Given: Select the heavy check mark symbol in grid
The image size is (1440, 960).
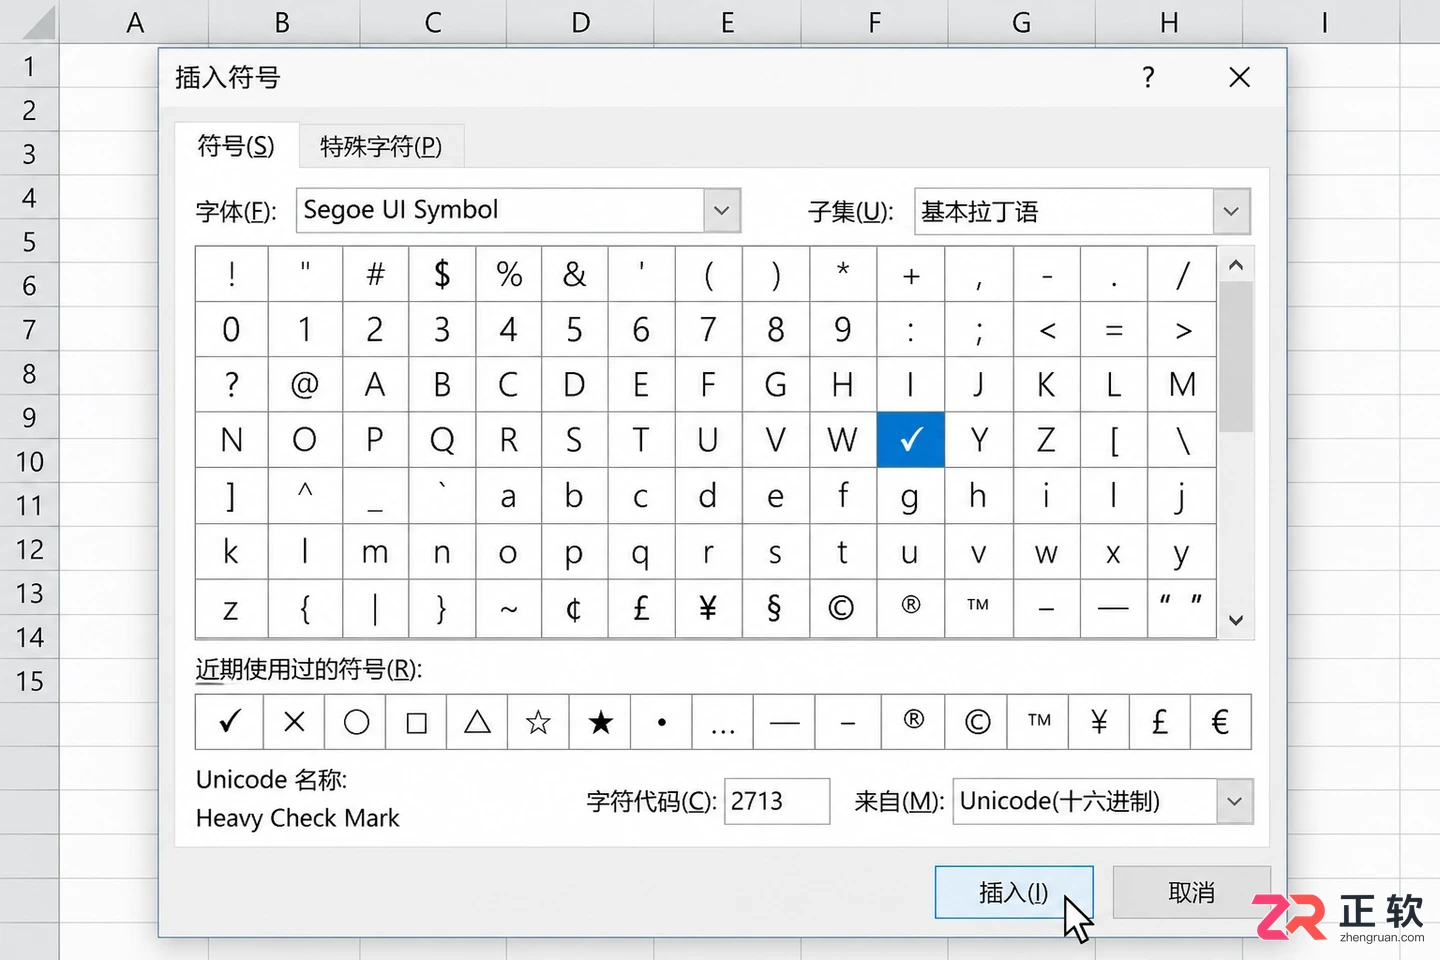Looking at the screenshot, I should (x=910, y=439).
